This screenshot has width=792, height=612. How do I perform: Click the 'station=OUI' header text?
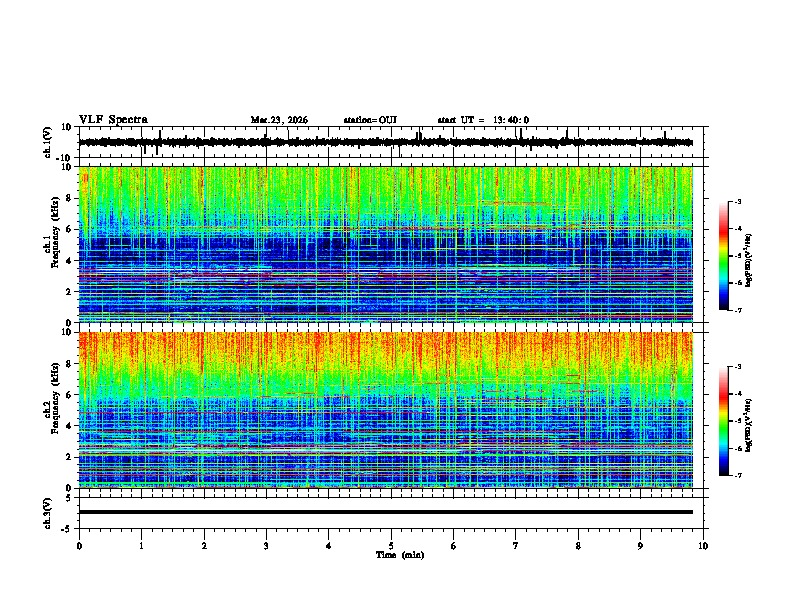coord(370,120)
